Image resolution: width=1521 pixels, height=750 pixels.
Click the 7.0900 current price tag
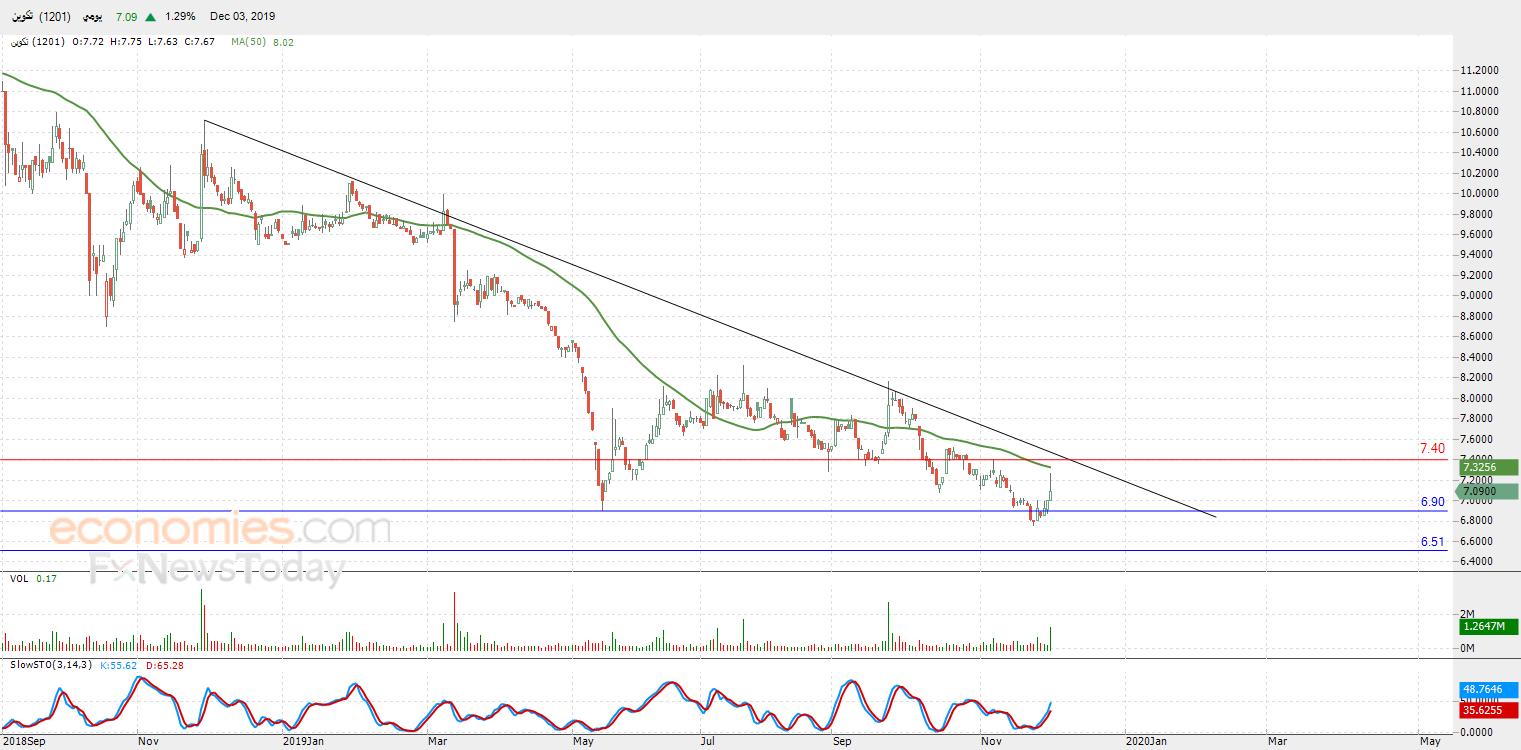1487,491
